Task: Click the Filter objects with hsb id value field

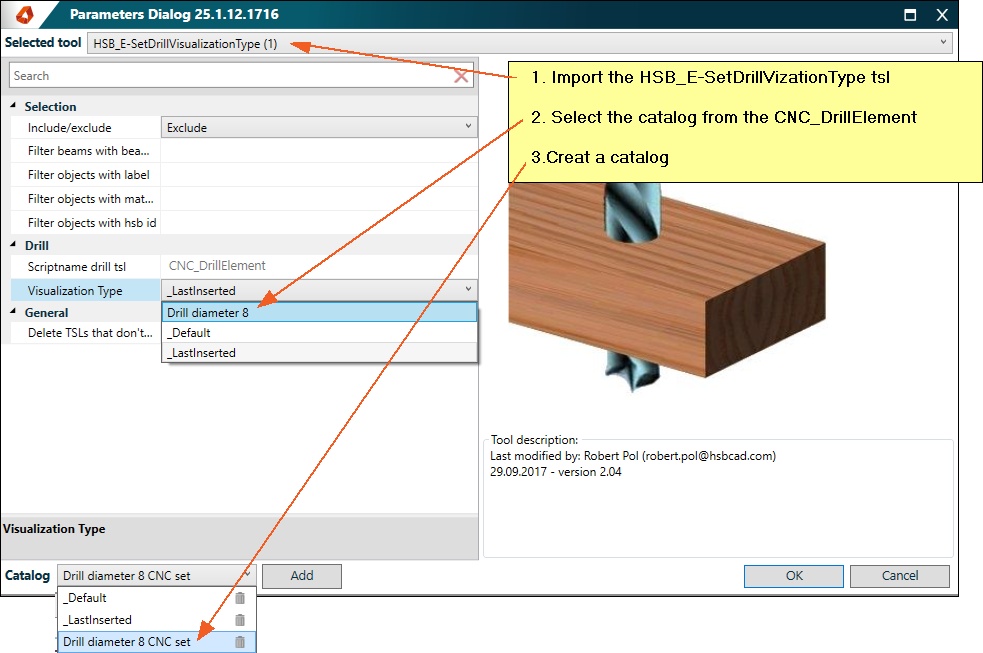Action: (x=319, y=222)
